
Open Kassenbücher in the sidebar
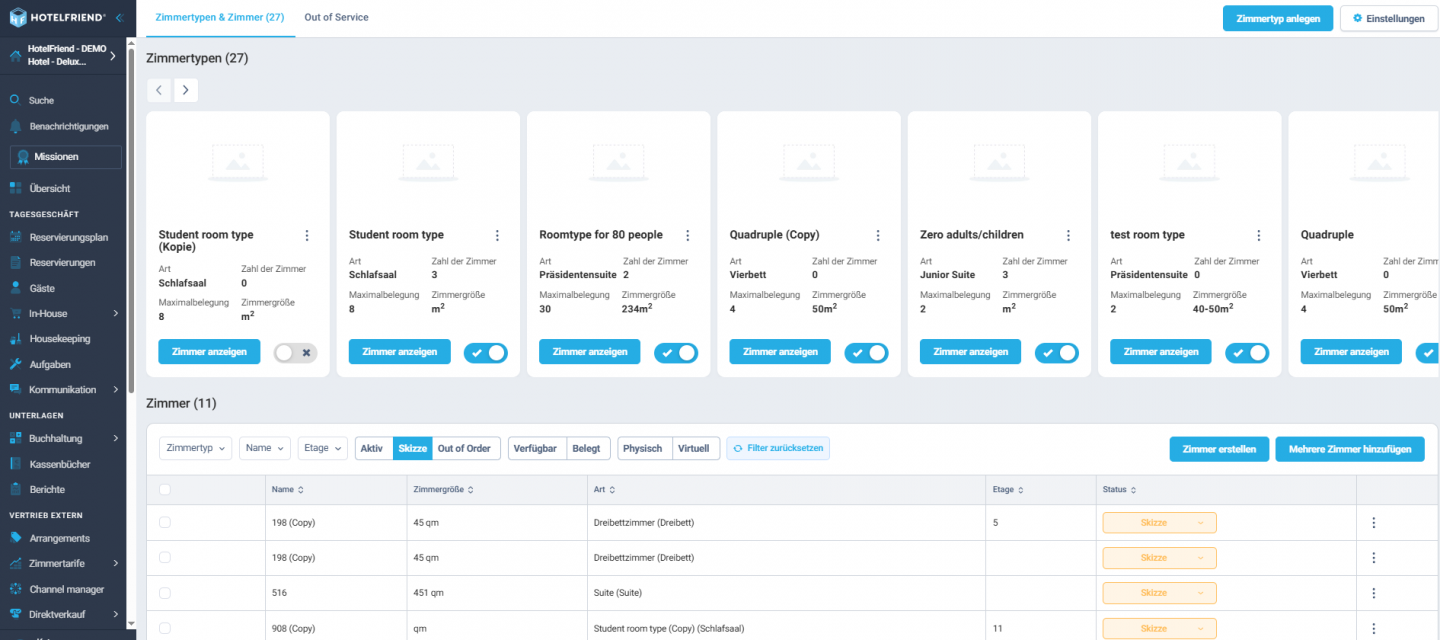coord(60,464)
